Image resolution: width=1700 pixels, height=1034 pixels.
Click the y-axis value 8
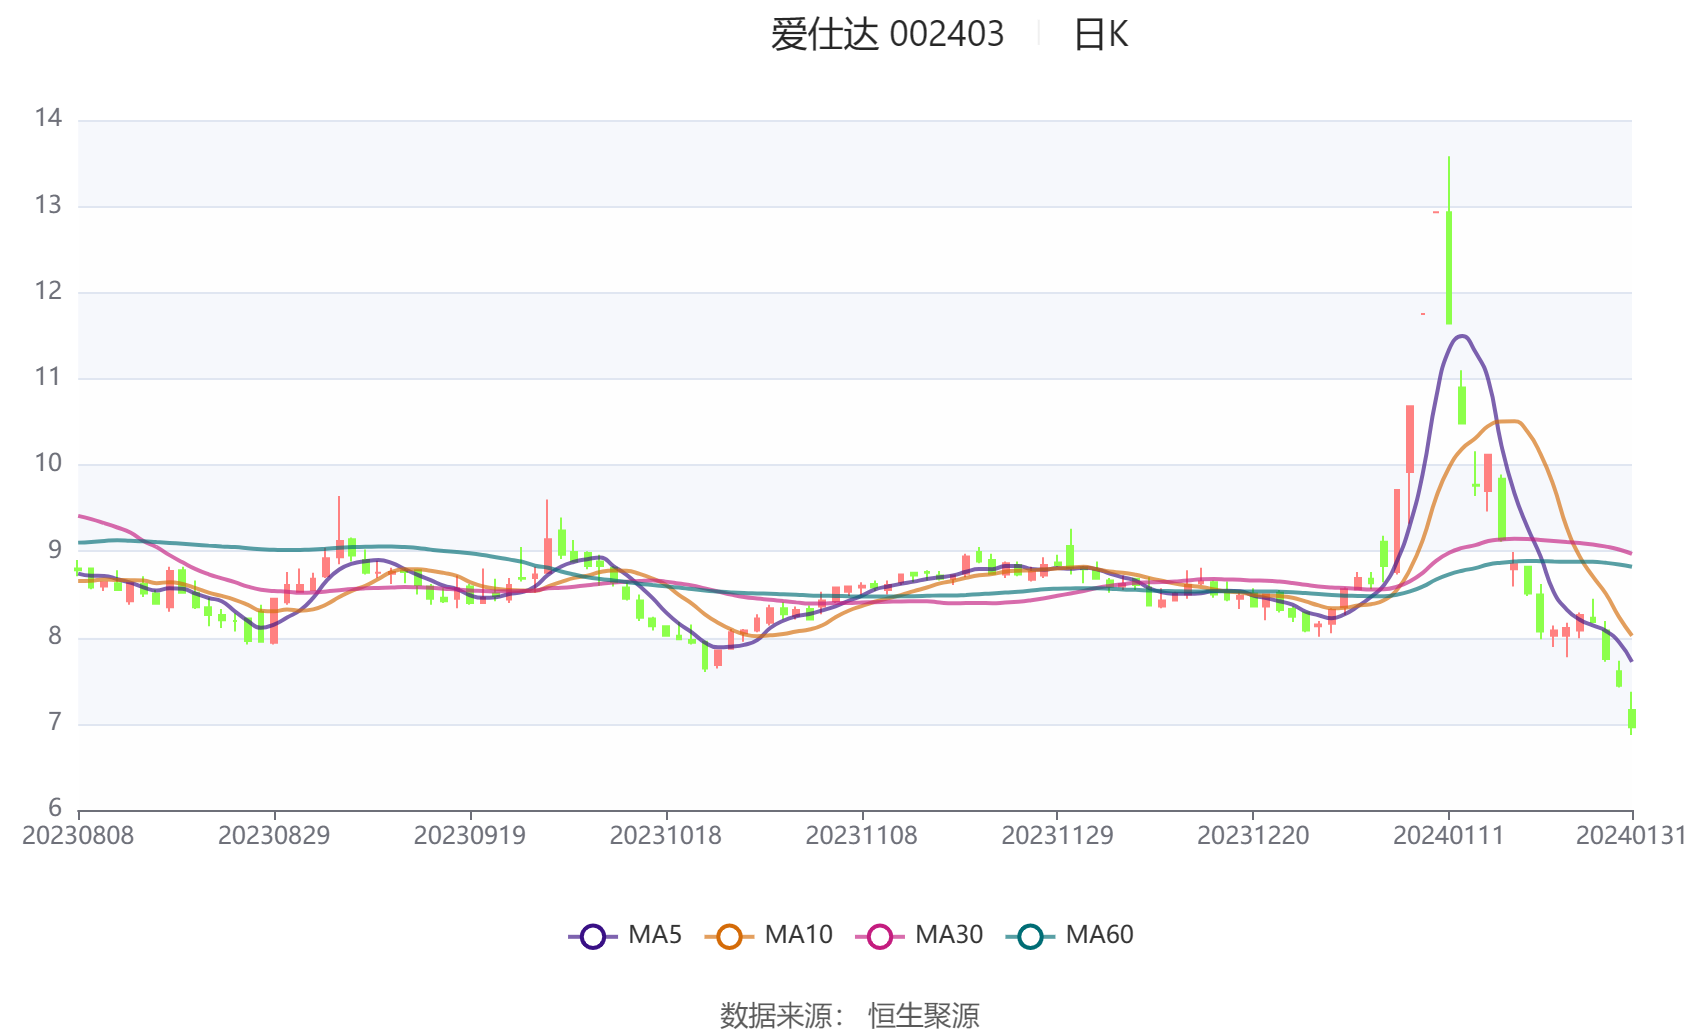coord(55,636)
